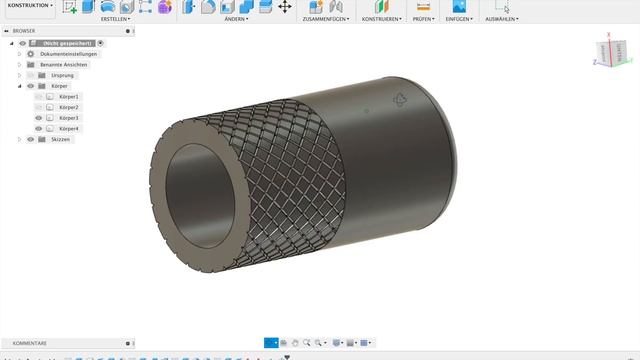Click the Dokumenteinstellungen gear icon
This screenshot has width=640, height=360.
(31, 54)
